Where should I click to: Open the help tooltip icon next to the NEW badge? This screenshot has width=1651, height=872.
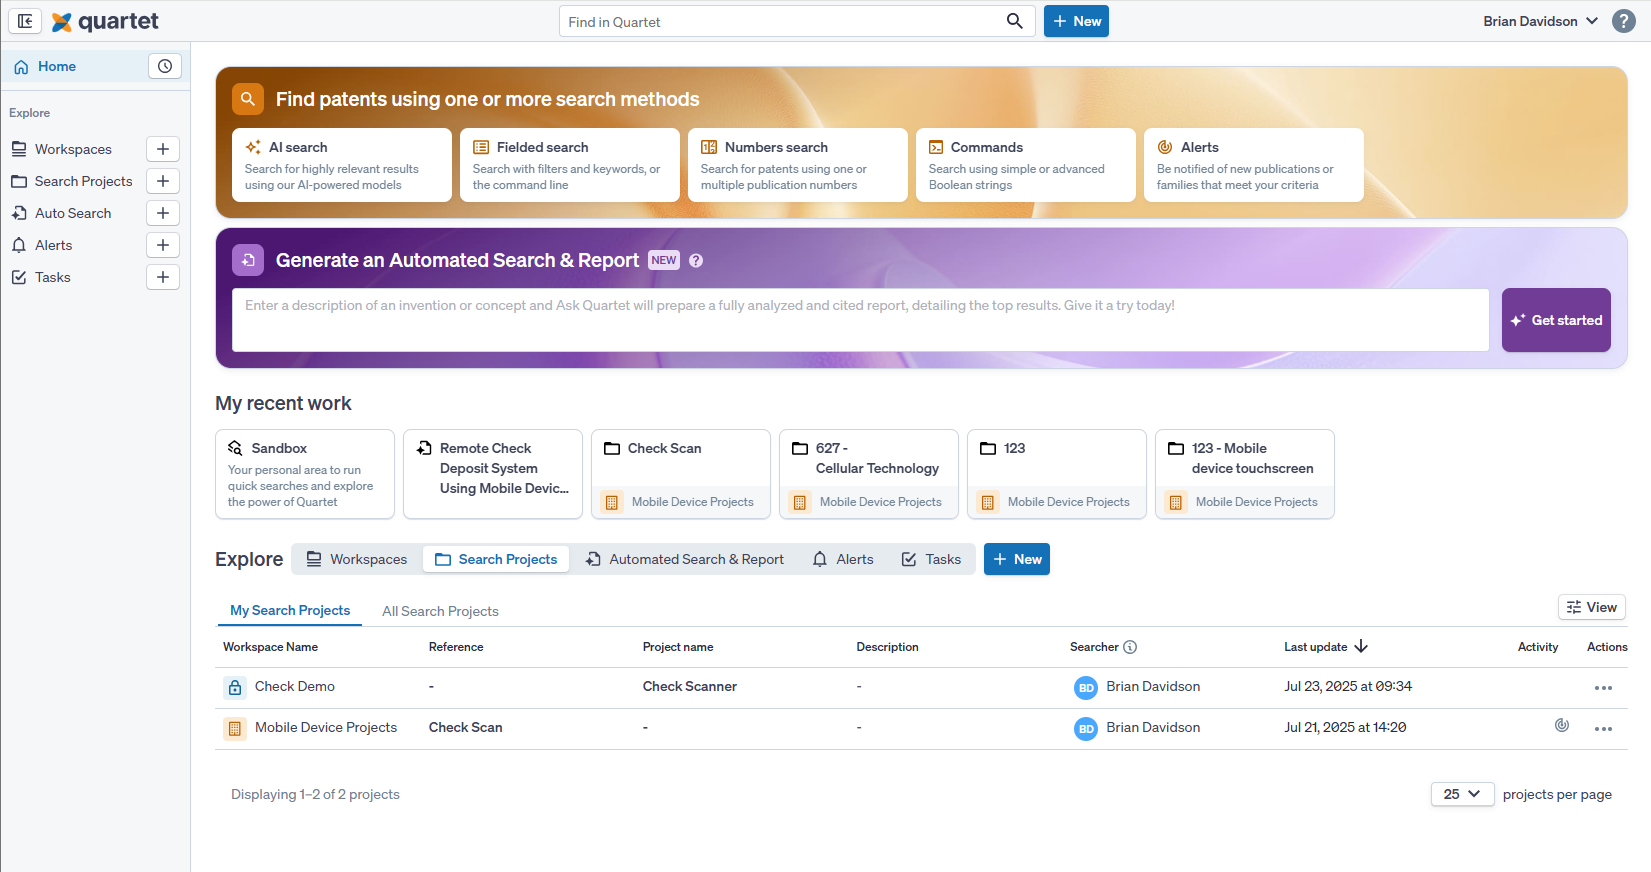tap(696, 260)
